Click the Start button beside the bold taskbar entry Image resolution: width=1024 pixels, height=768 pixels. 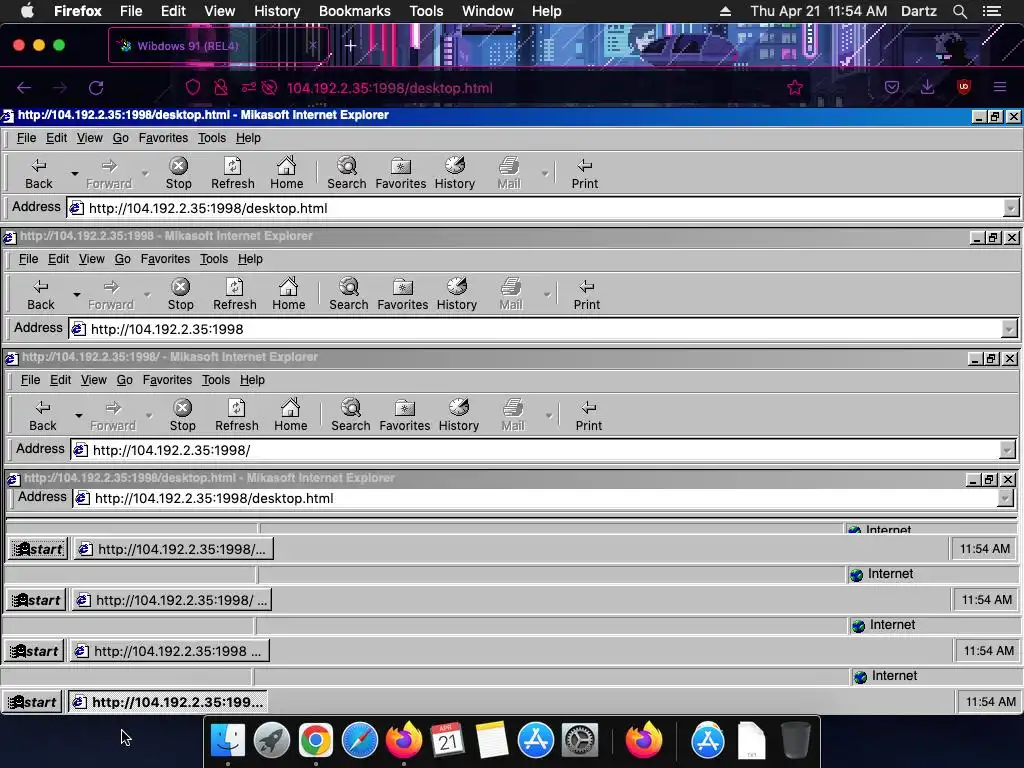(32, 702)
